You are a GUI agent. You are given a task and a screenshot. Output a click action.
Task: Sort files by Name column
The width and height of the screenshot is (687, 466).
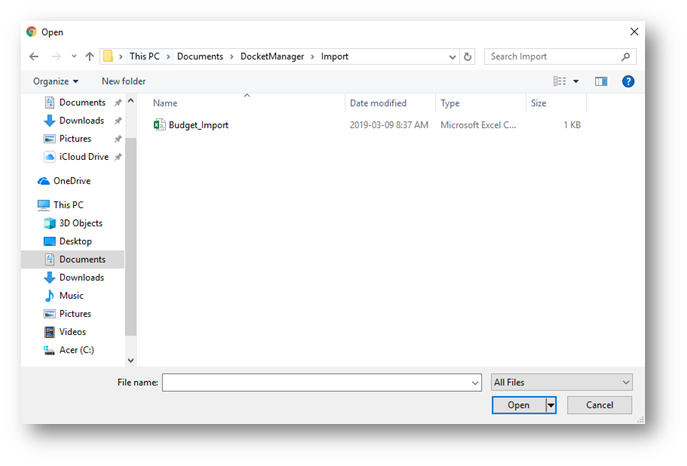[x=165, y=103]
